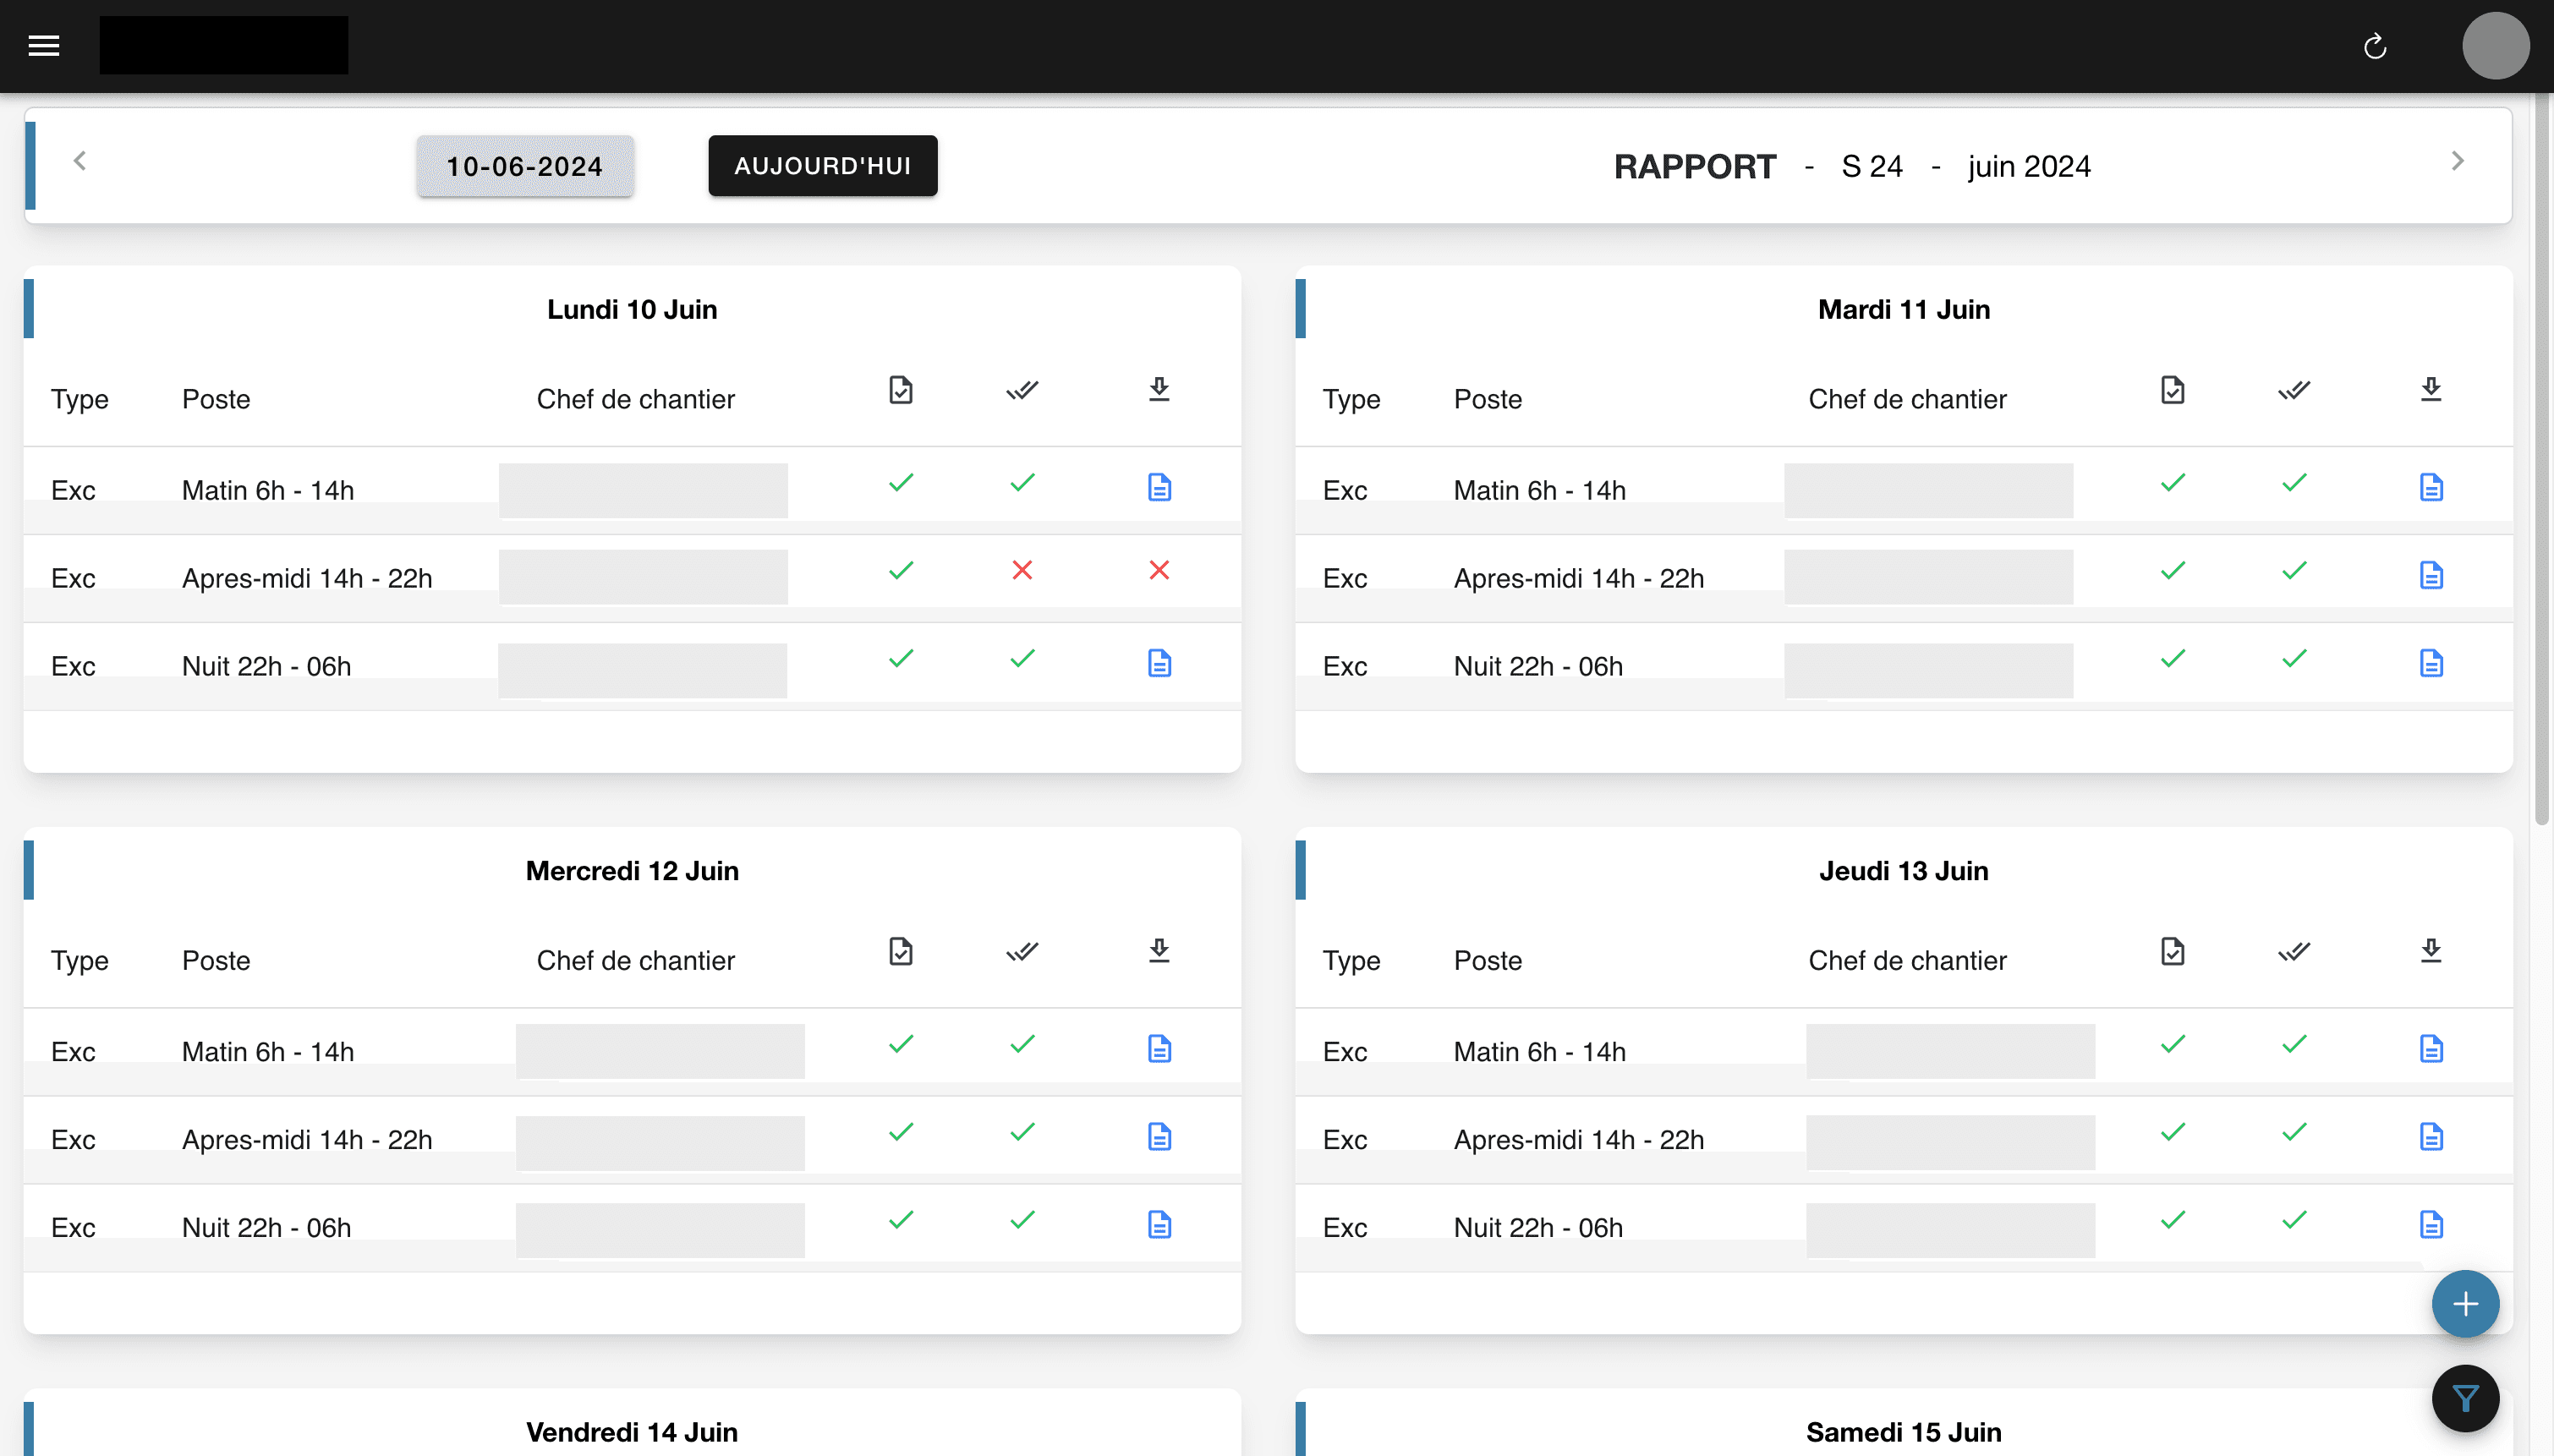The image size is (2554, 1456).
Task: Click the vertical page scrollbar
Action: coord(2541,460)
